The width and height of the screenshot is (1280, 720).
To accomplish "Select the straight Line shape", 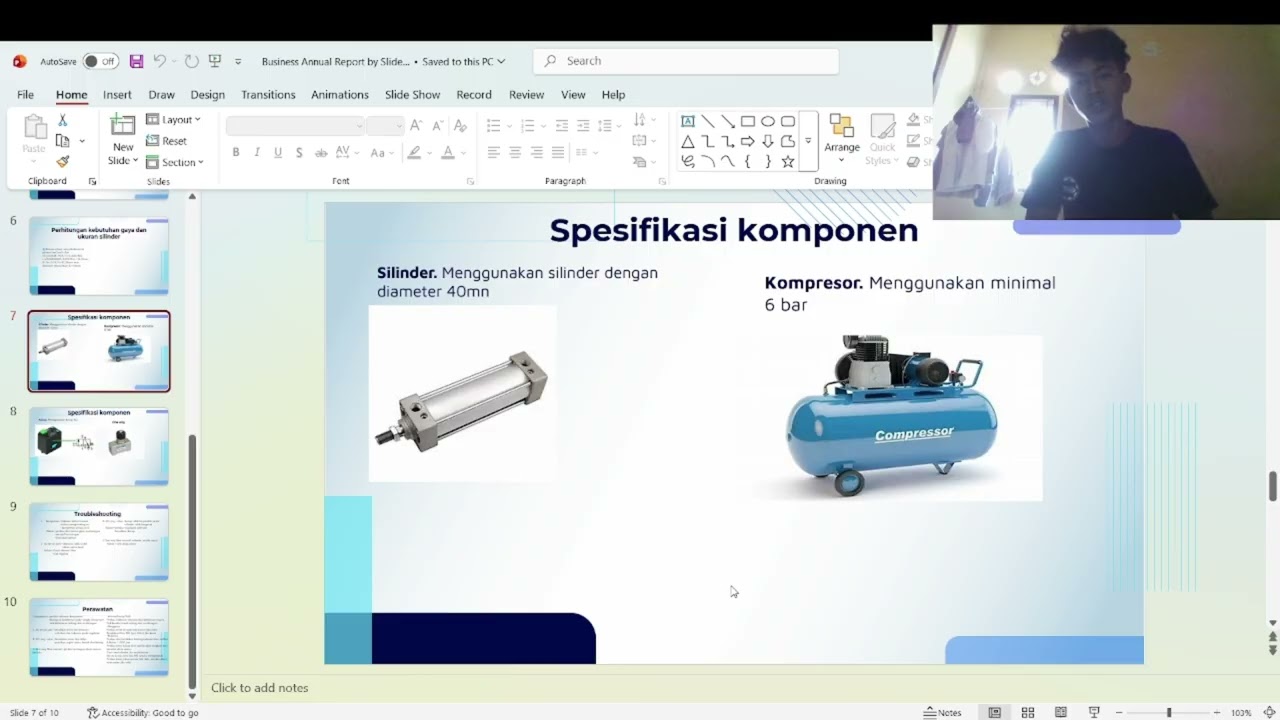I will point(708,121).
